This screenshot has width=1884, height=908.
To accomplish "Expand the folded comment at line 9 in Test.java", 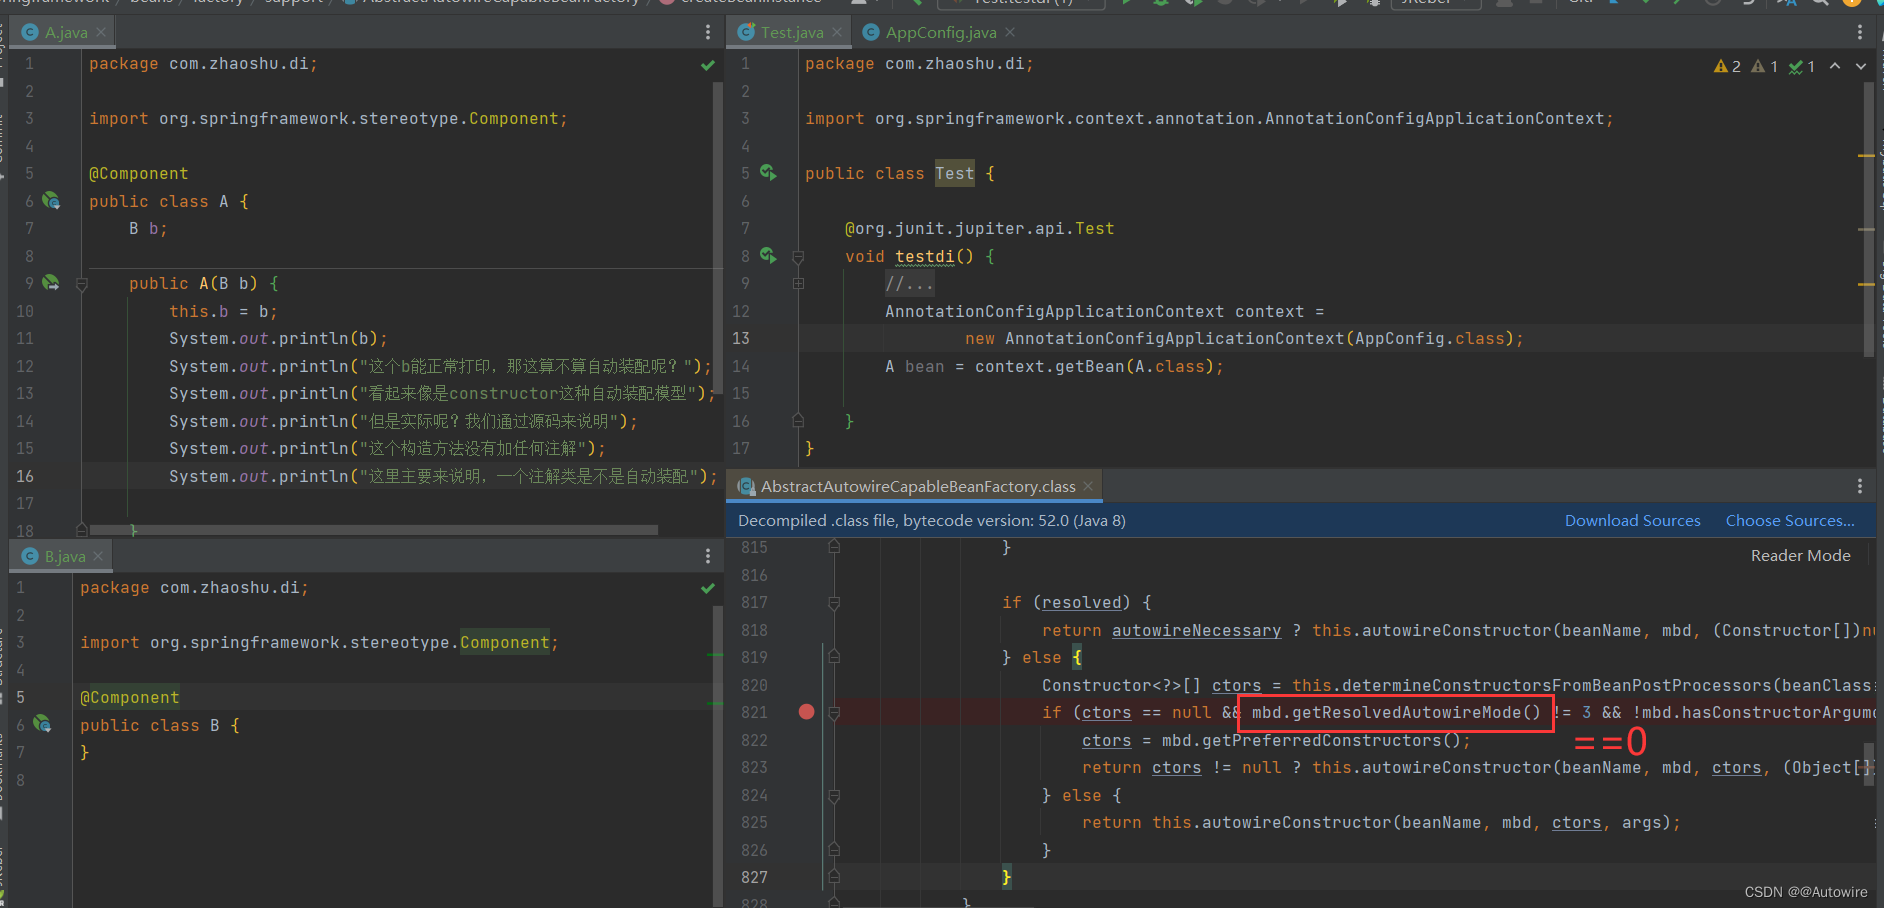I will pyautogui.click(x=798, y=284).
